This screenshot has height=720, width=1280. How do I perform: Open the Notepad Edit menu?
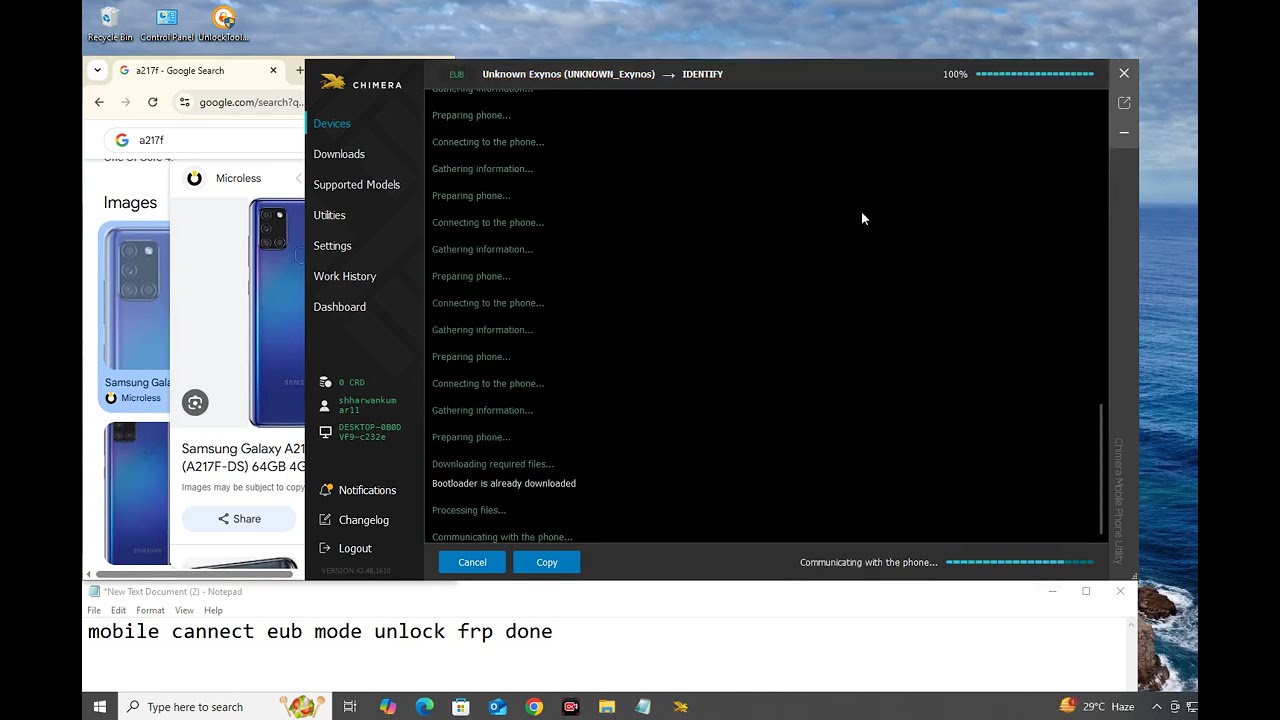(118, 610)
